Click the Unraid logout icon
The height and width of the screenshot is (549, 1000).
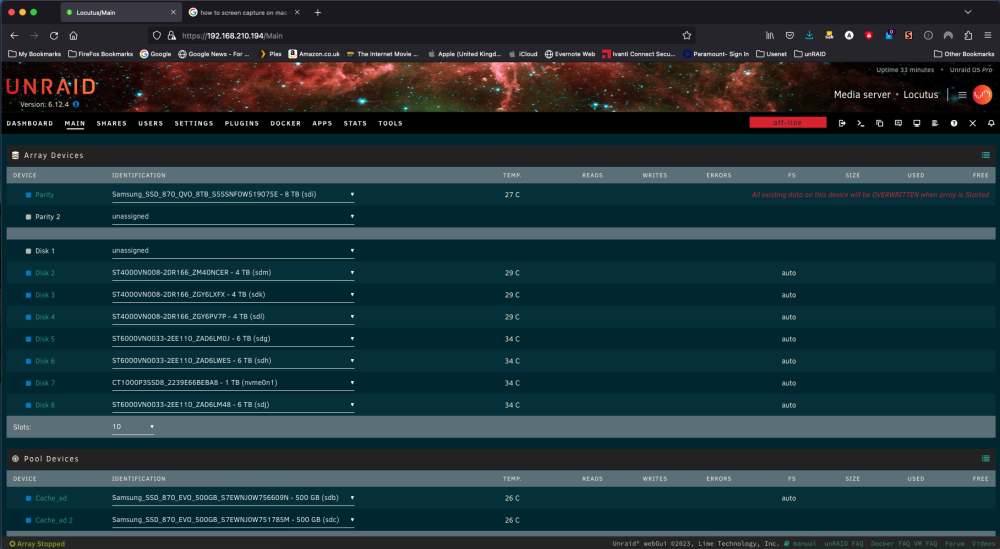(x=842, y=123)
